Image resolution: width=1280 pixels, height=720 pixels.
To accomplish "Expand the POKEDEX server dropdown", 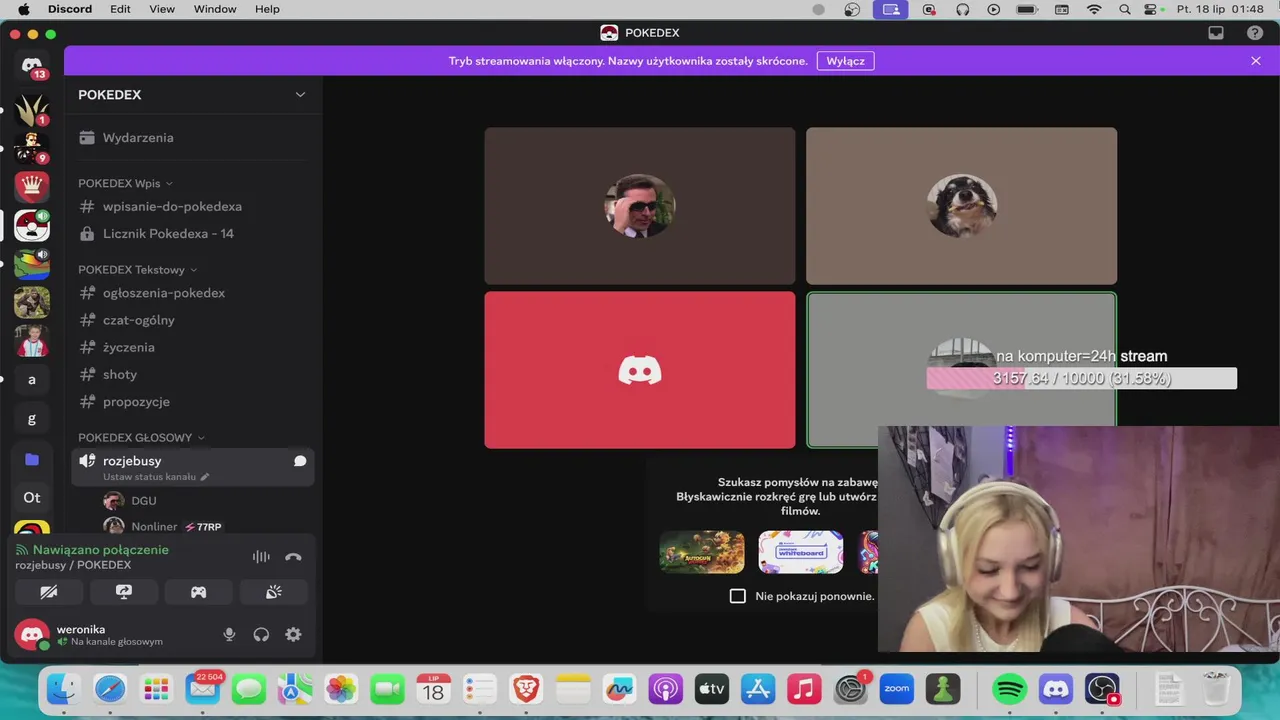I will [300, 95].
